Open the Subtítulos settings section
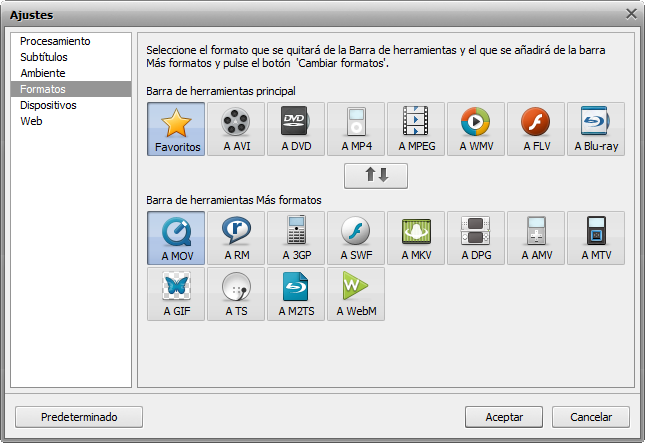Viewport: 645px width, 443px height. (71, 57)
